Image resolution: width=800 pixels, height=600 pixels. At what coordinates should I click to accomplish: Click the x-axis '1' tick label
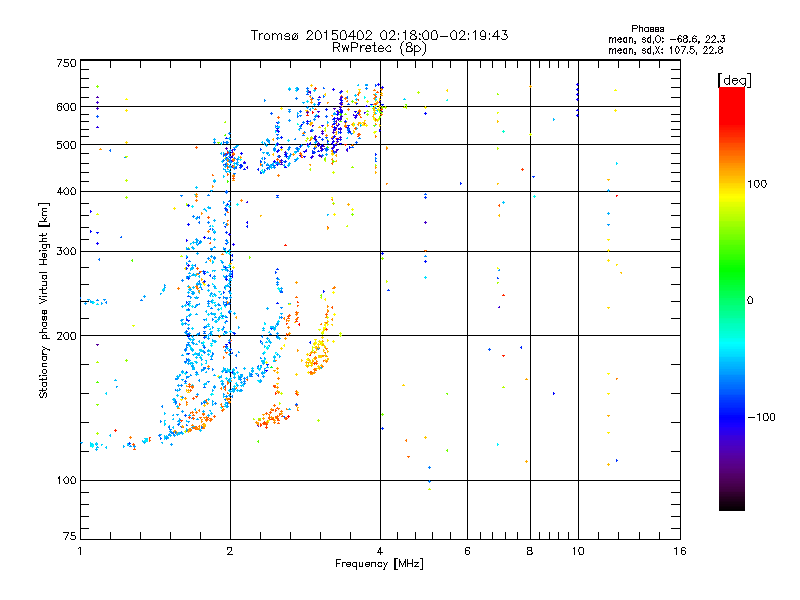point(80,551)
